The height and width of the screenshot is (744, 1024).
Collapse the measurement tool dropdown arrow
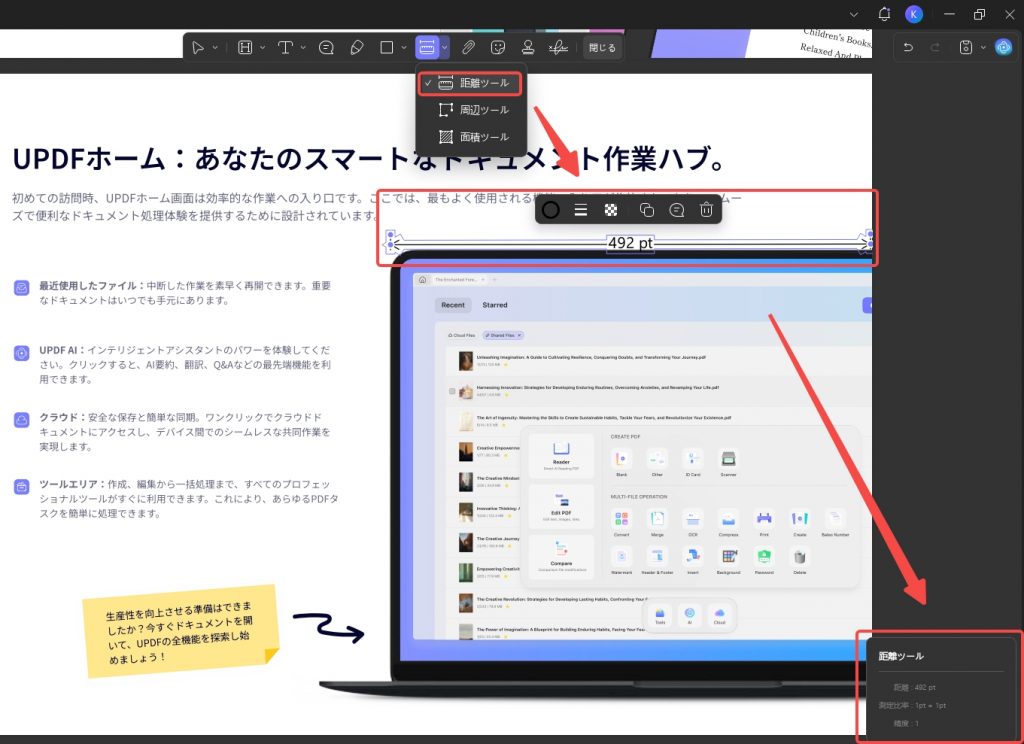coord(444,48)
